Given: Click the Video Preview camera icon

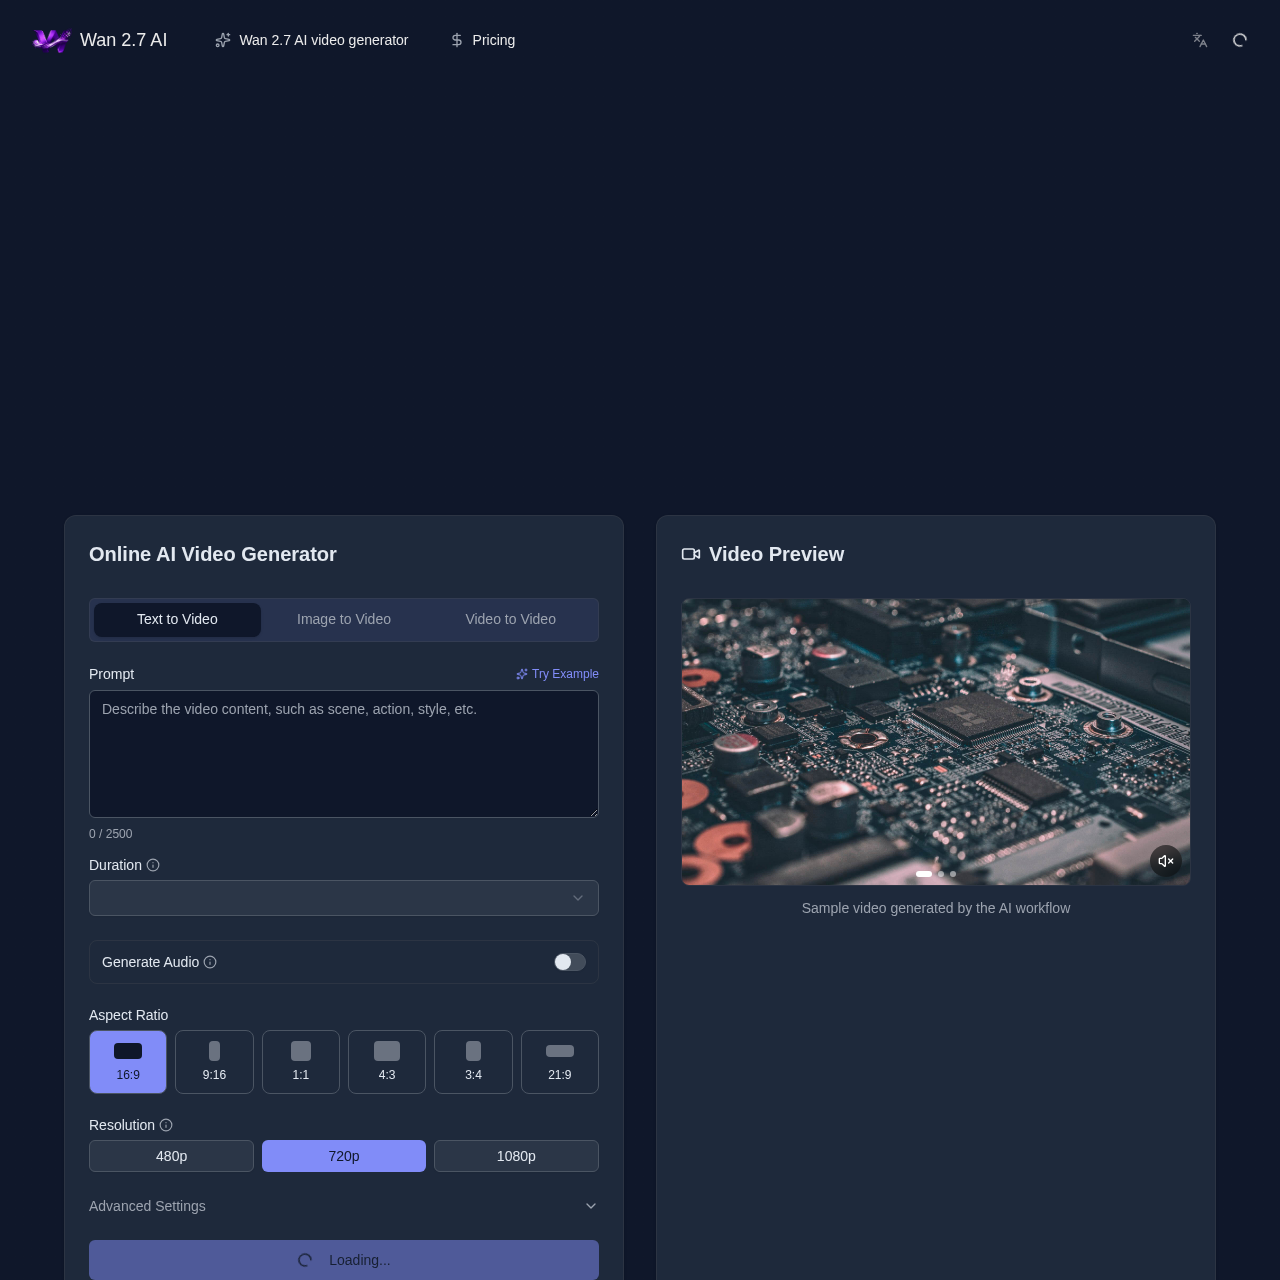Looking at the screenshot, I should 691,554.
